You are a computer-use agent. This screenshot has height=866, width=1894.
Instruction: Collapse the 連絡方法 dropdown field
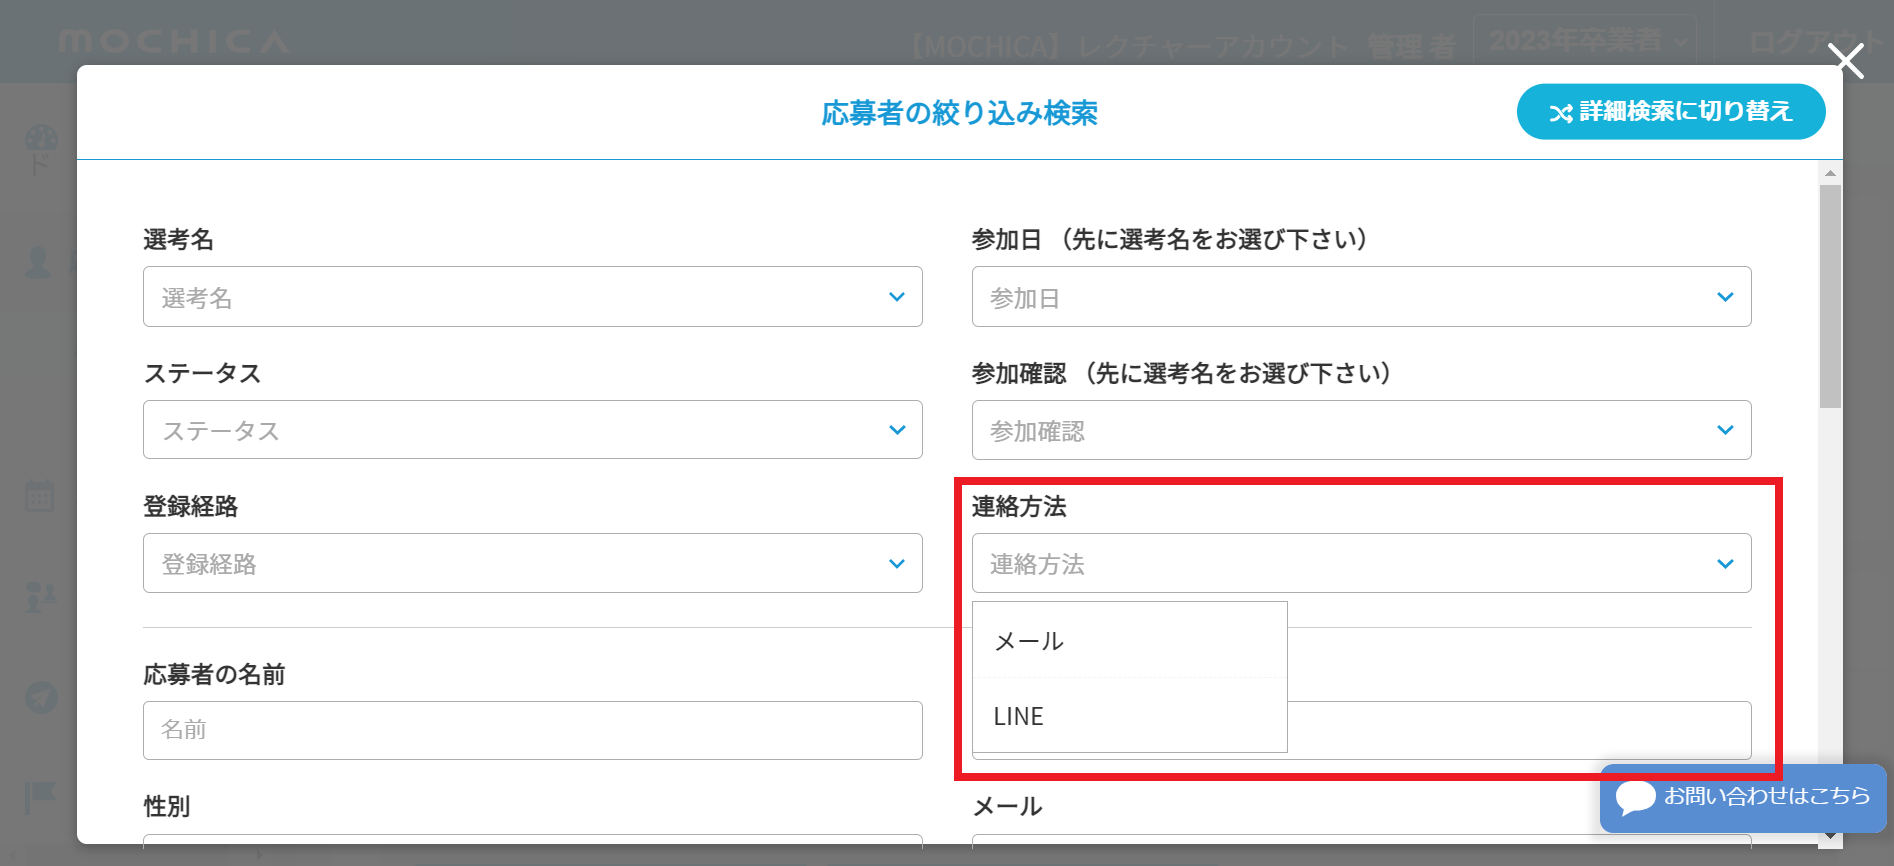(x=1360, y=564)
